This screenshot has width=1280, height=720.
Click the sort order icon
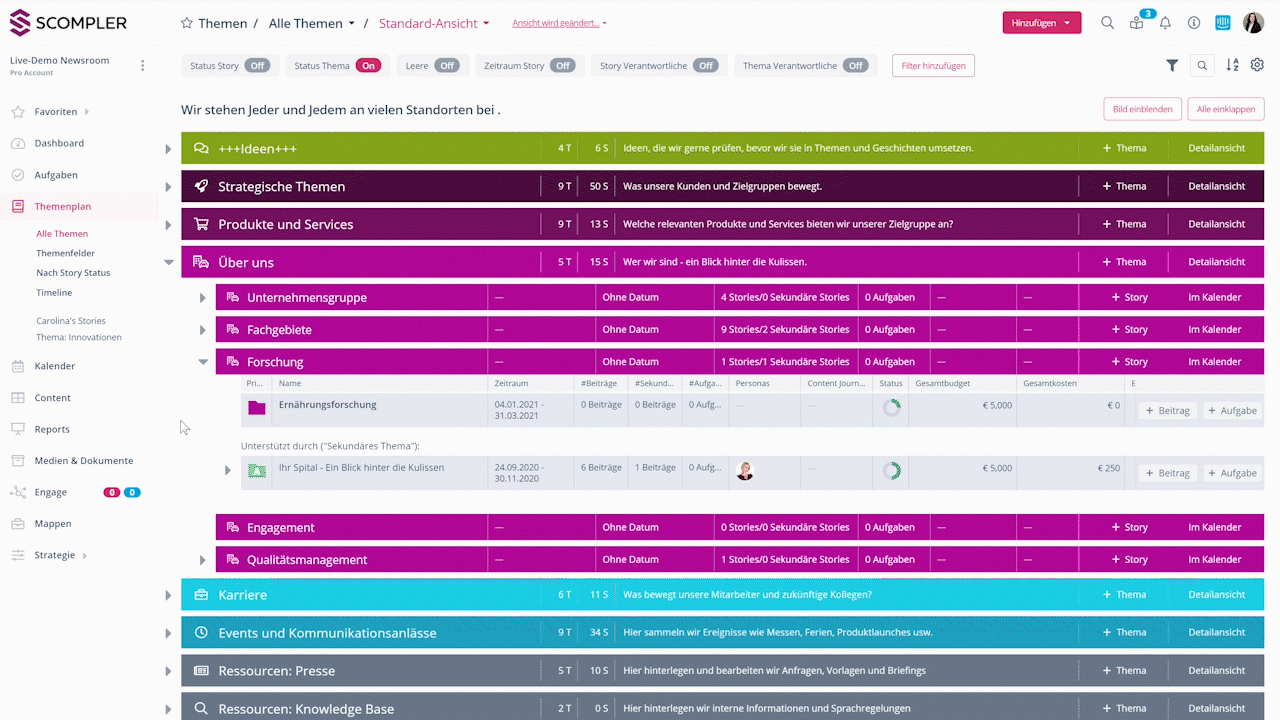pyautogui.click(x=1232, y=65)
